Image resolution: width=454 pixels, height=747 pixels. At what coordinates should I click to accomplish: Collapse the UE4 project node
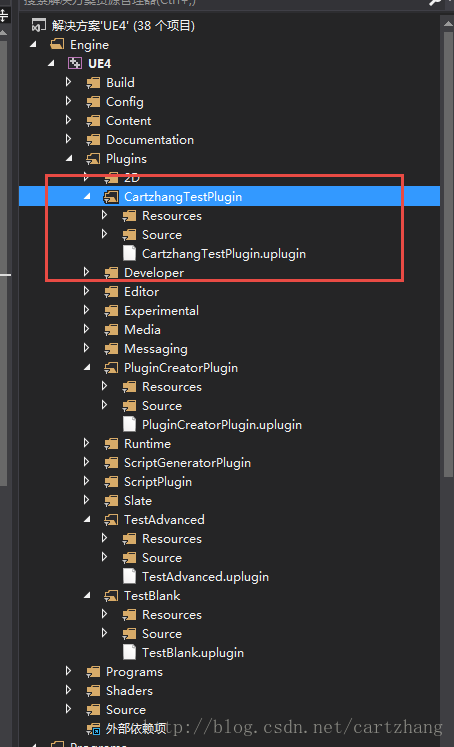point(51,63)
